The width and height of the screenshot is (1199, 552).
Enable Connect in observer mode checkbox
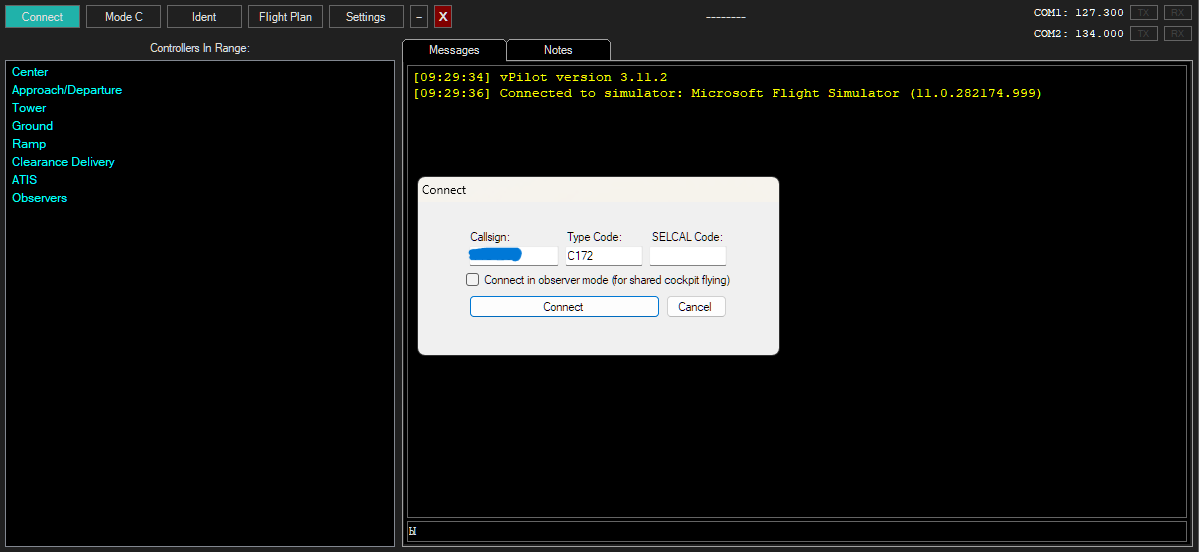click(x=473, y=280)
